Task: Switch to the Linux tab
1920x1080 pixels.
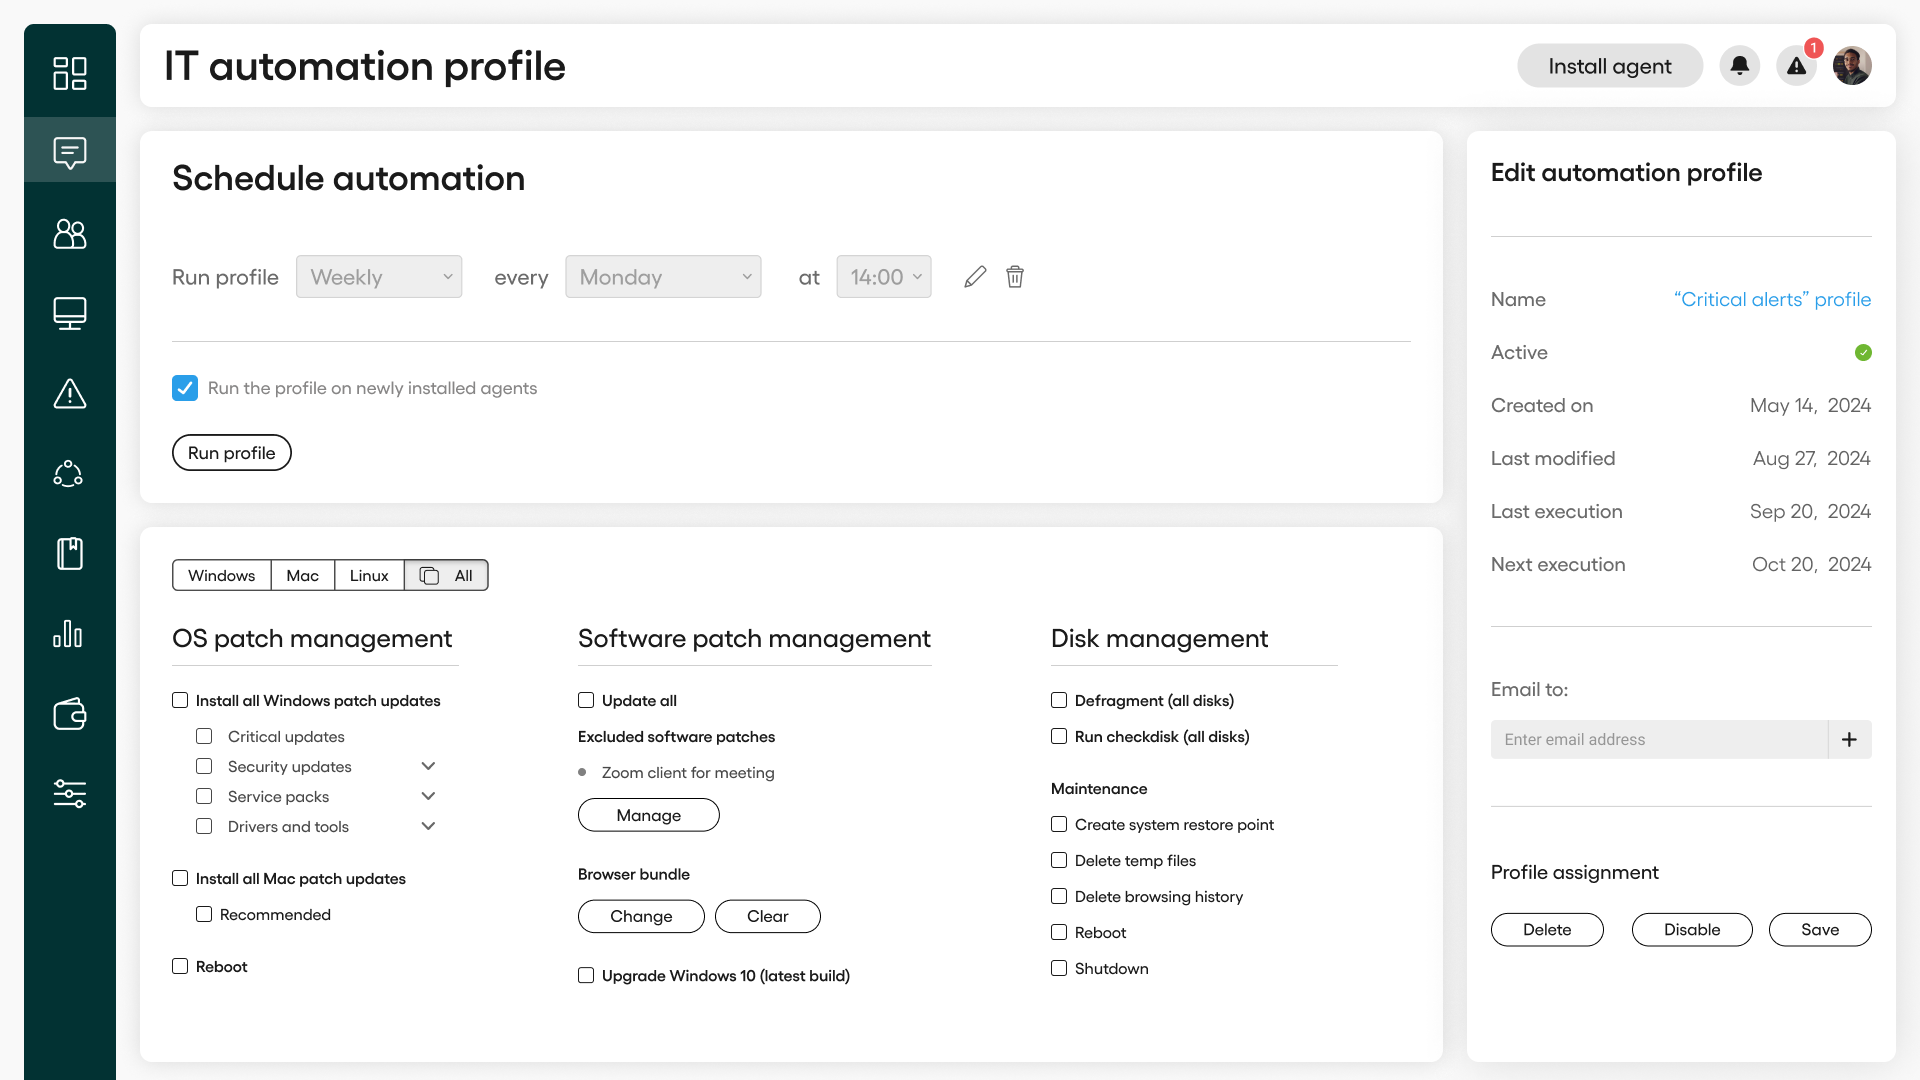Action: [369, 576]
